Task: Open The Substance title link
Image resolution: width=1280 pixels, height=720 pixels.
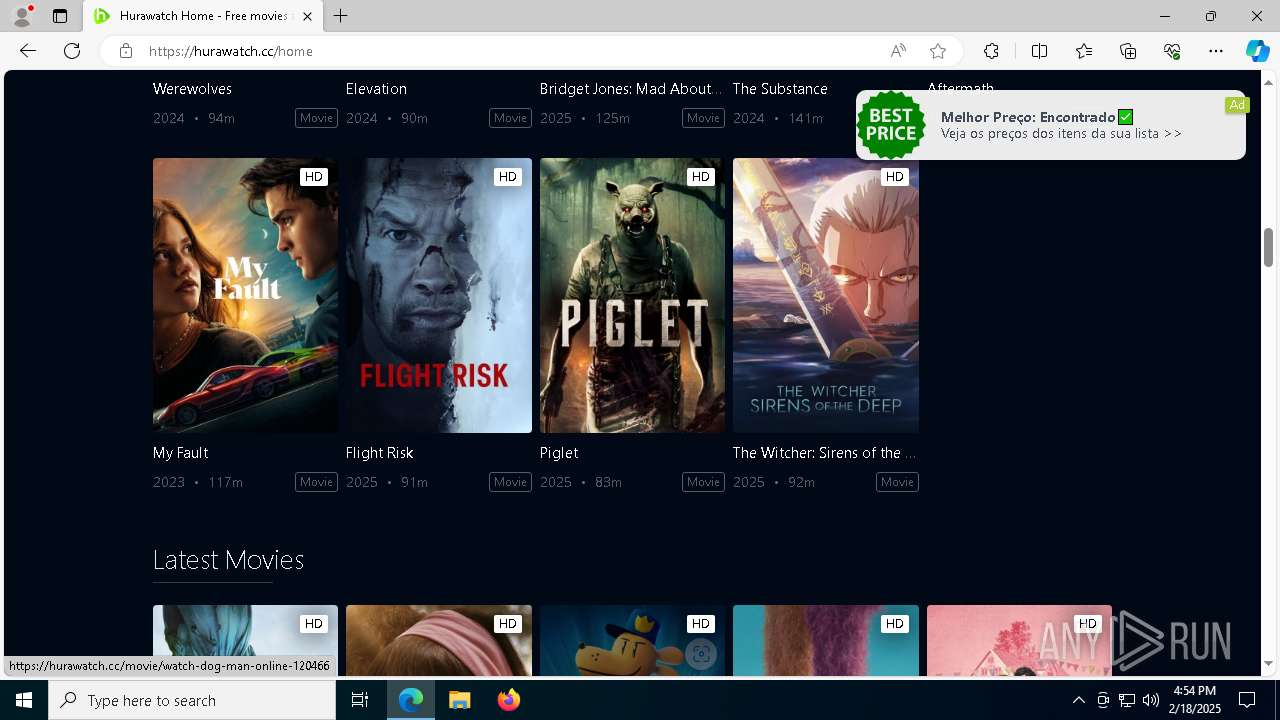Action: pos(780,89)
